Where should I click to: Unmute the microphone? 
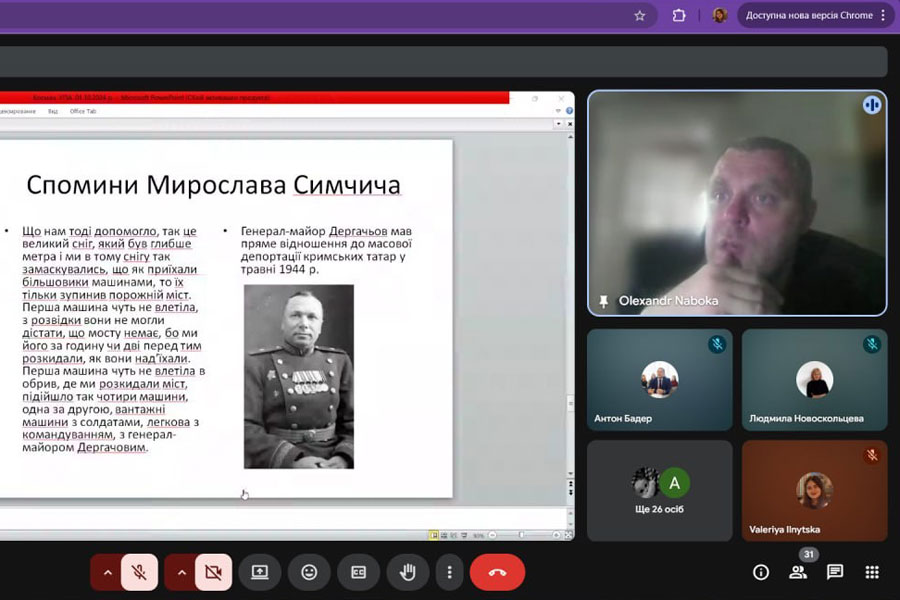139,572
